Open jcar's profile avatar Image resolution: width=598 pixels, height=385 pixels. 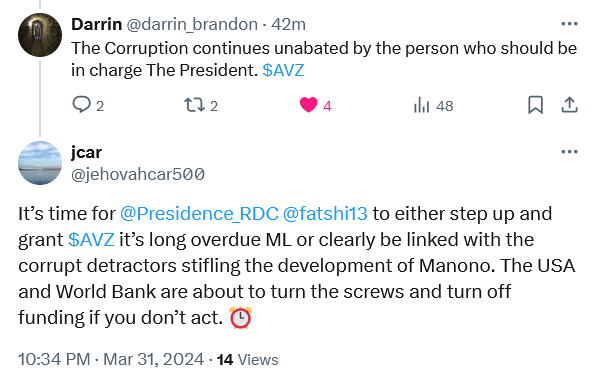[40, 163]
